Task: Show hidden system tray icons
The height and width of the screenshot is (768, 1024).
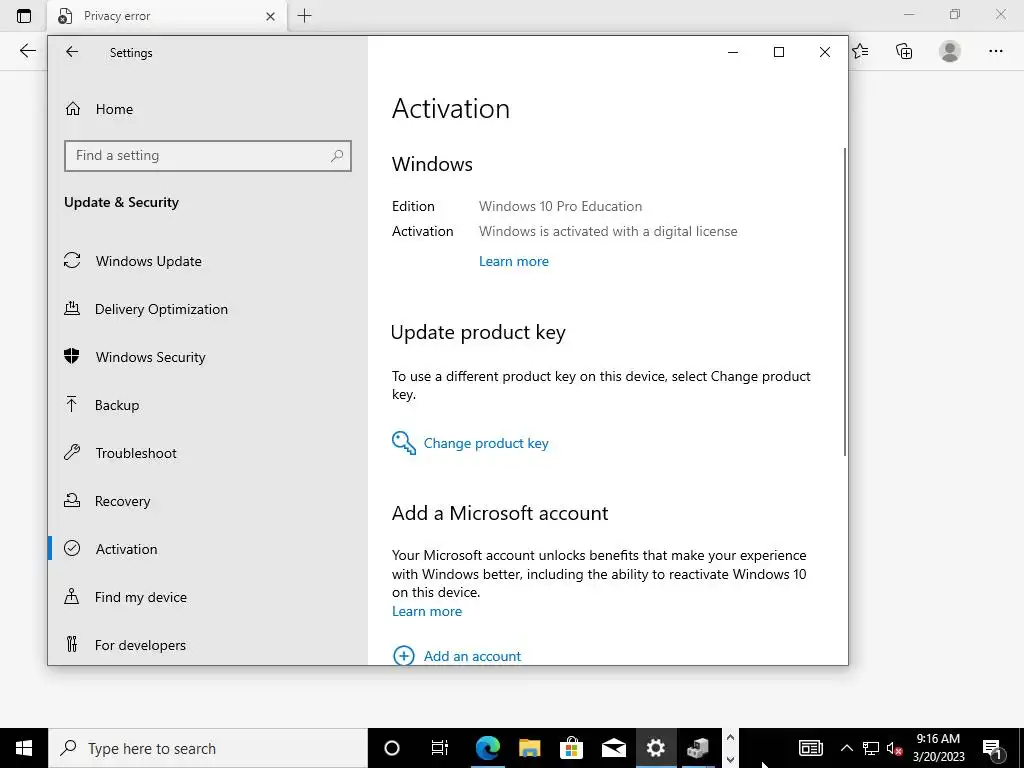Action: coord(846,748)
